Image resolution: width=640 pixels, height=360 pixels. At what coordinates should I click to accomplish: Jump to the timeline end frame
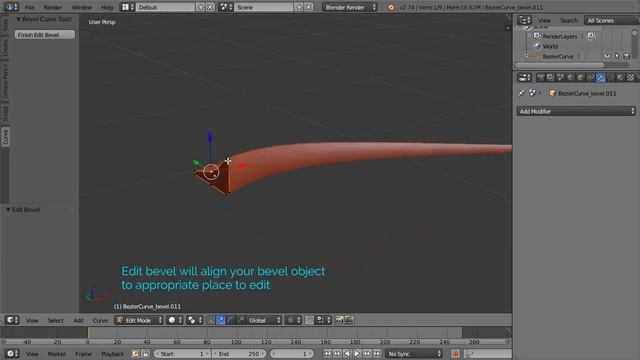(x=377, y=353)
